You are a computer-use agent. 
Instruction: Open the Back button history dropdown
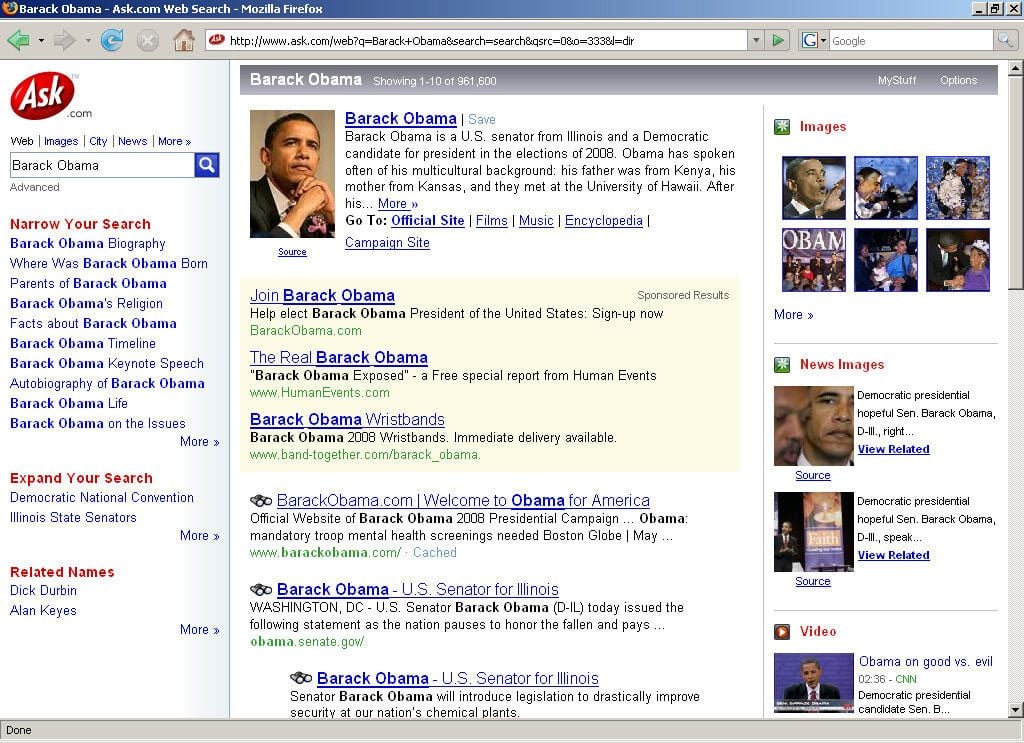click(41, 40)
